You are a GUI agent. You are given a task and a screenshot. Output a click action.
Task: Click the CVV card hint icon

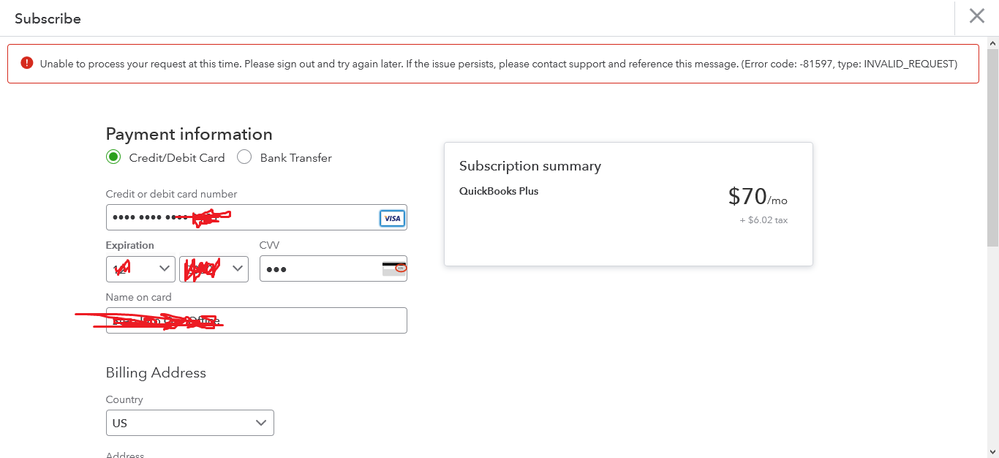point(394,268)
